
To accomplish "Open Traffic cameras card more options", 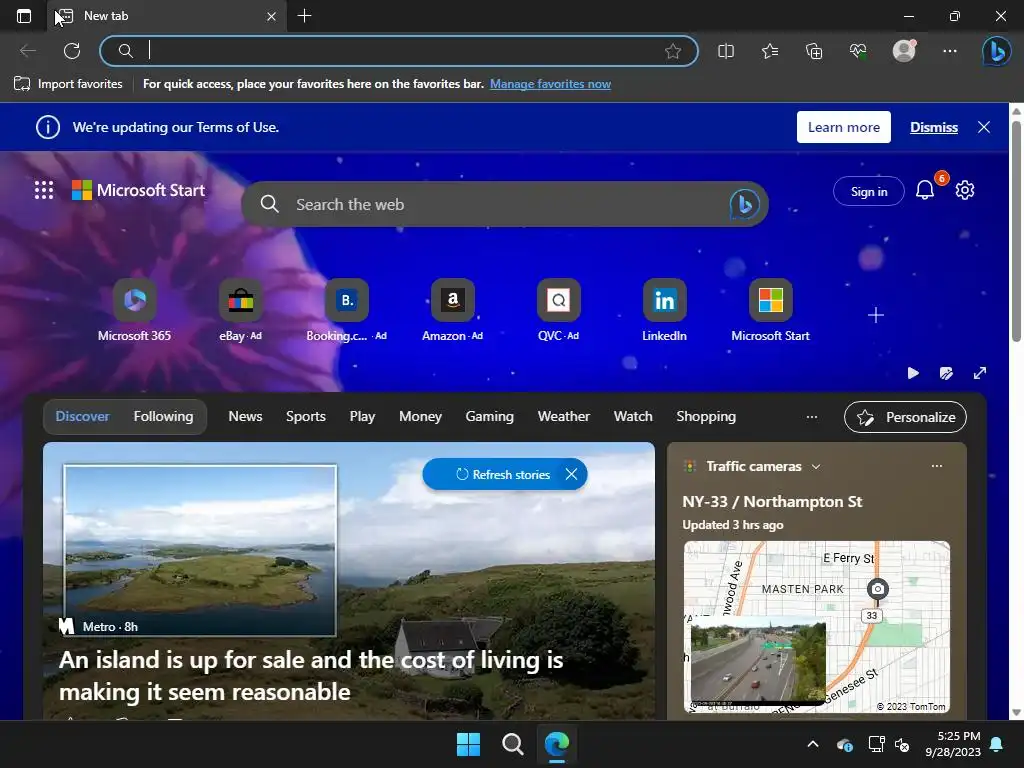I will click(937, 466).
